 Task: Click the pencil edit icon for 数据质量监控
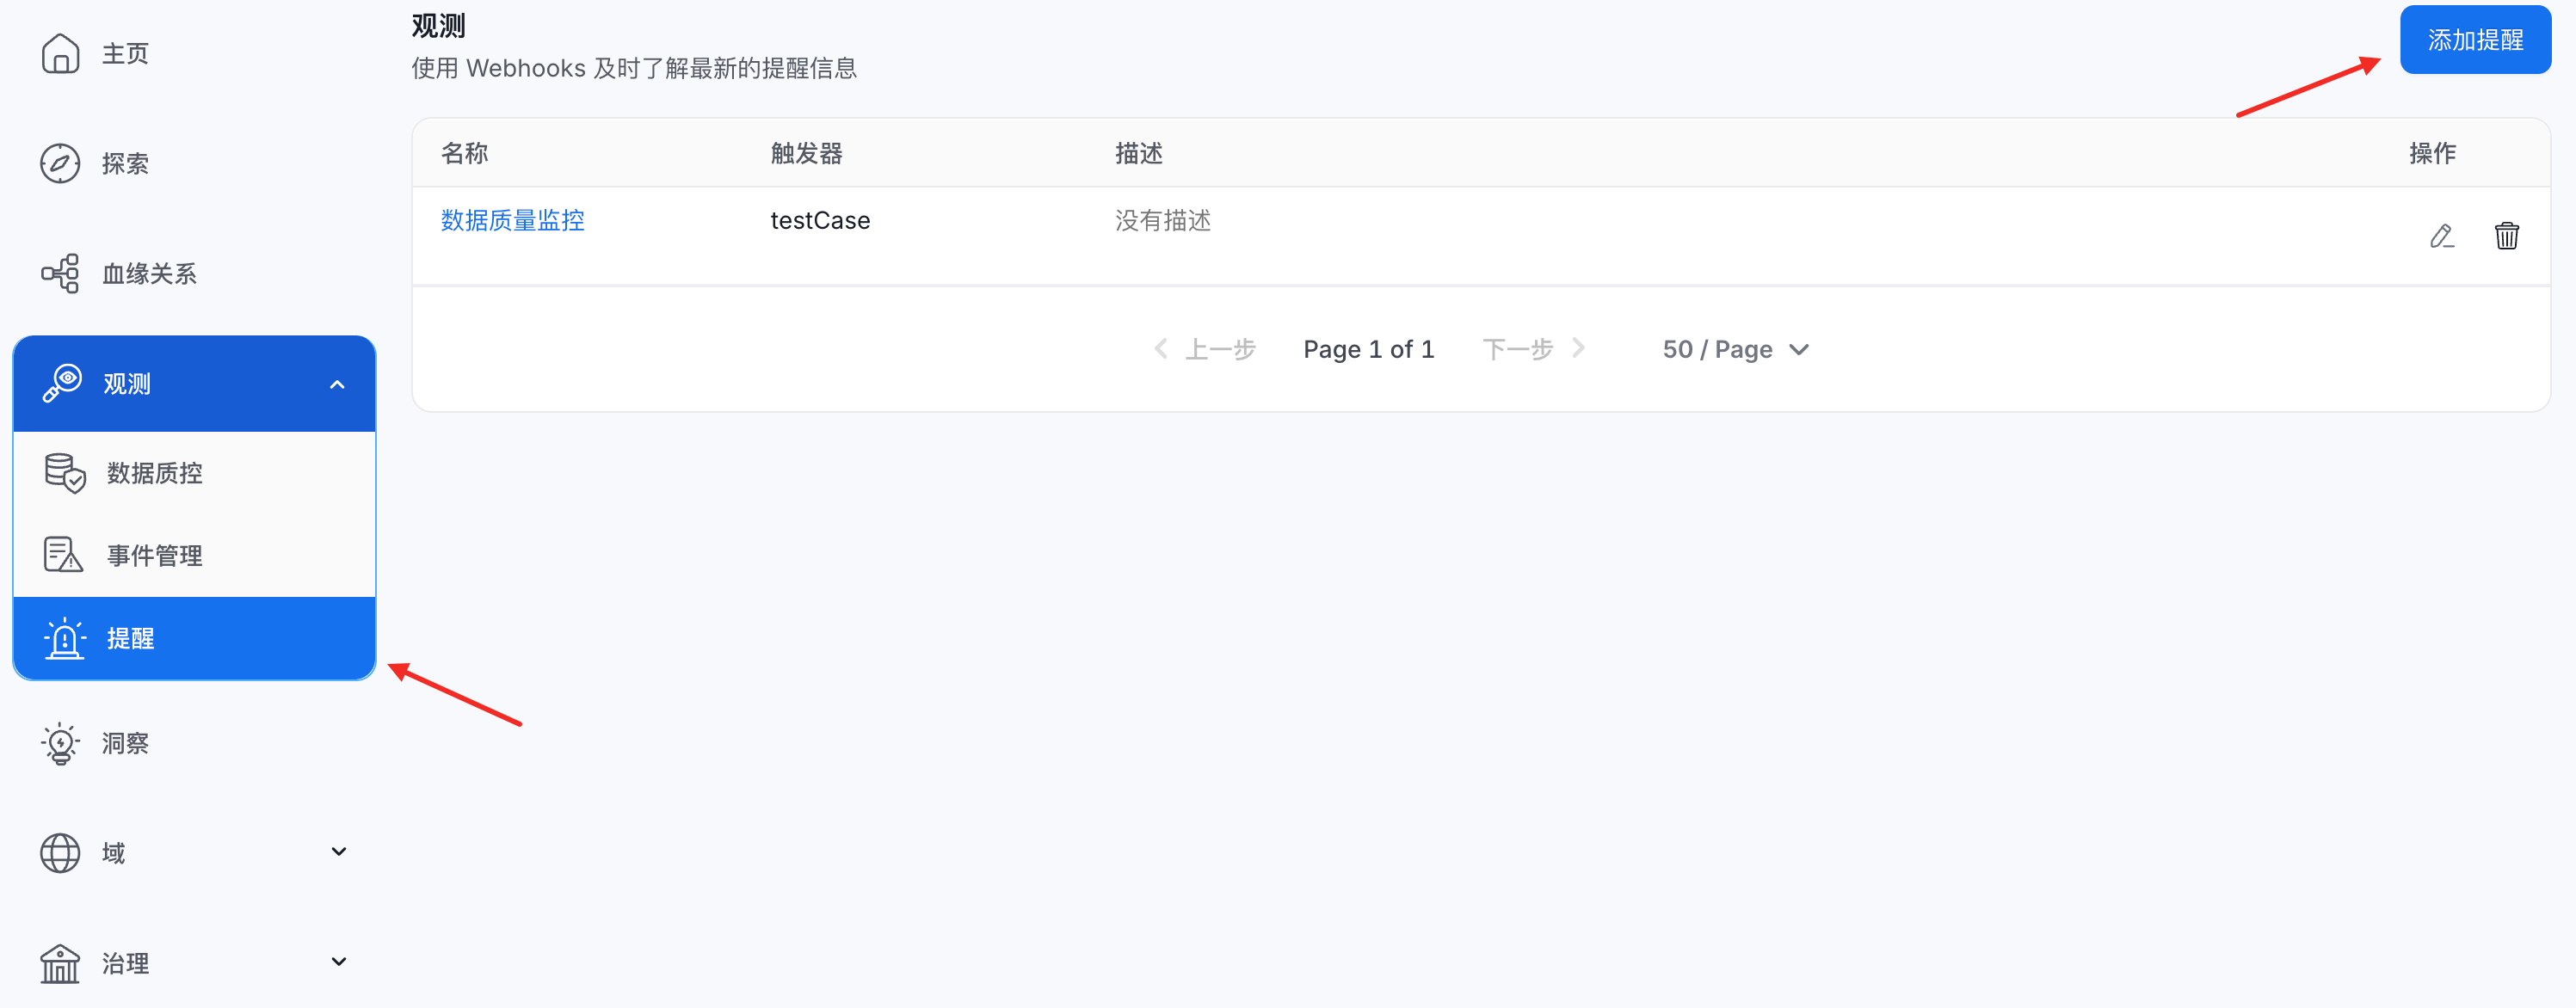2441,236
